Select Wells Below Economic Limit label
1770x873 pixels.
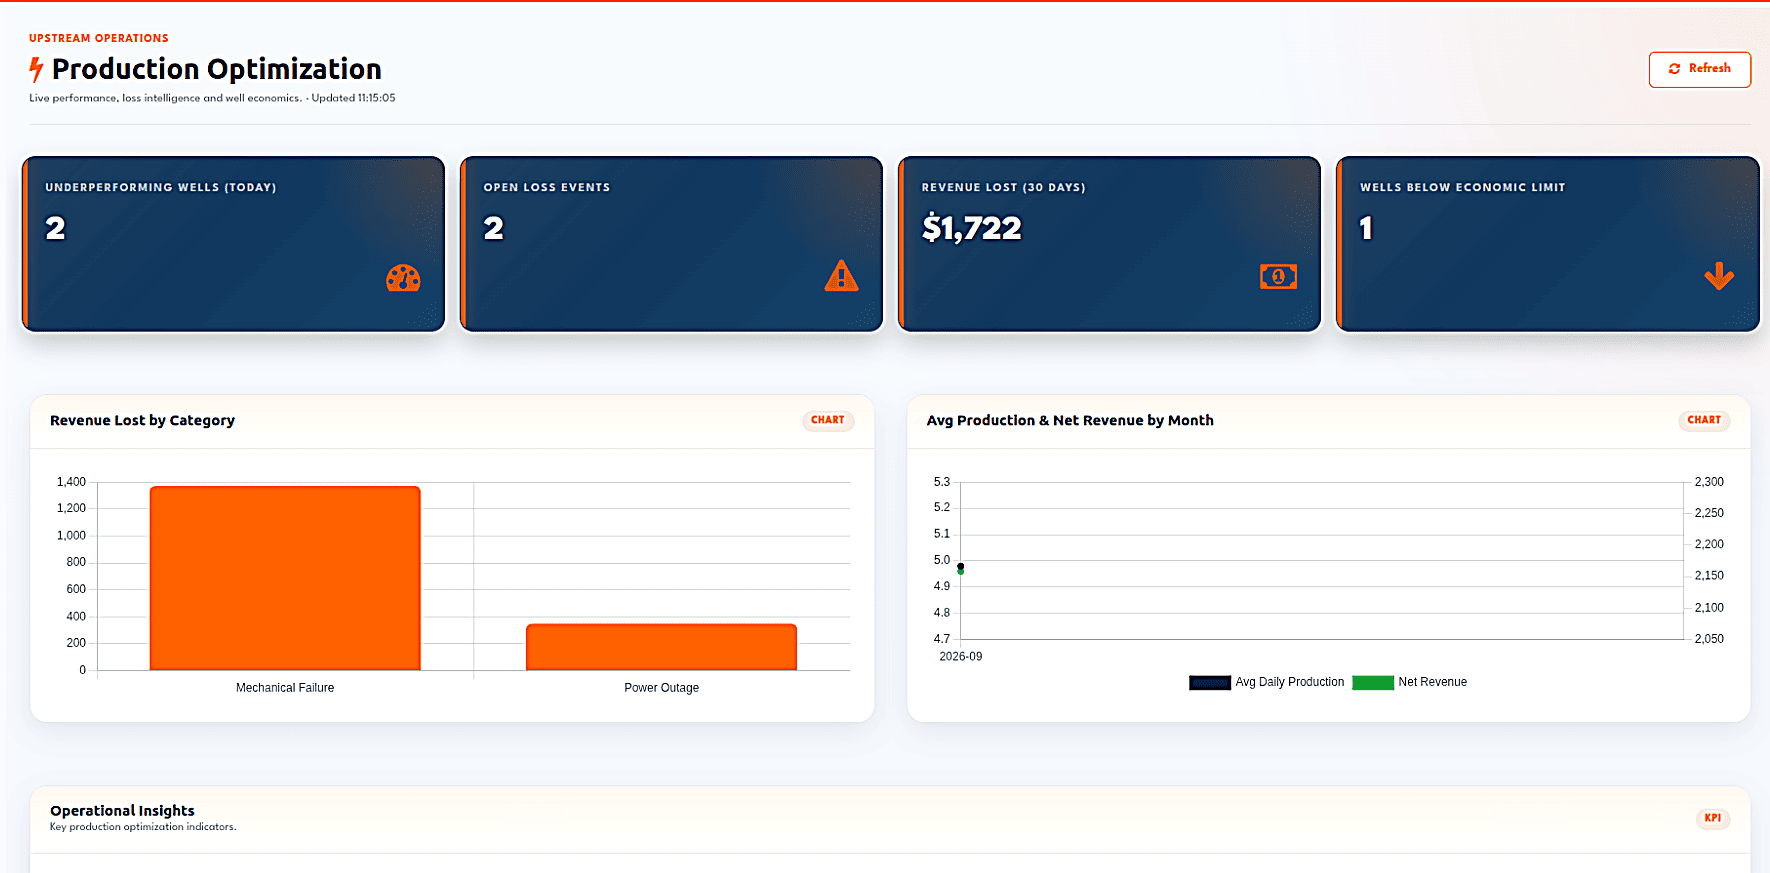pos(1462,187)
